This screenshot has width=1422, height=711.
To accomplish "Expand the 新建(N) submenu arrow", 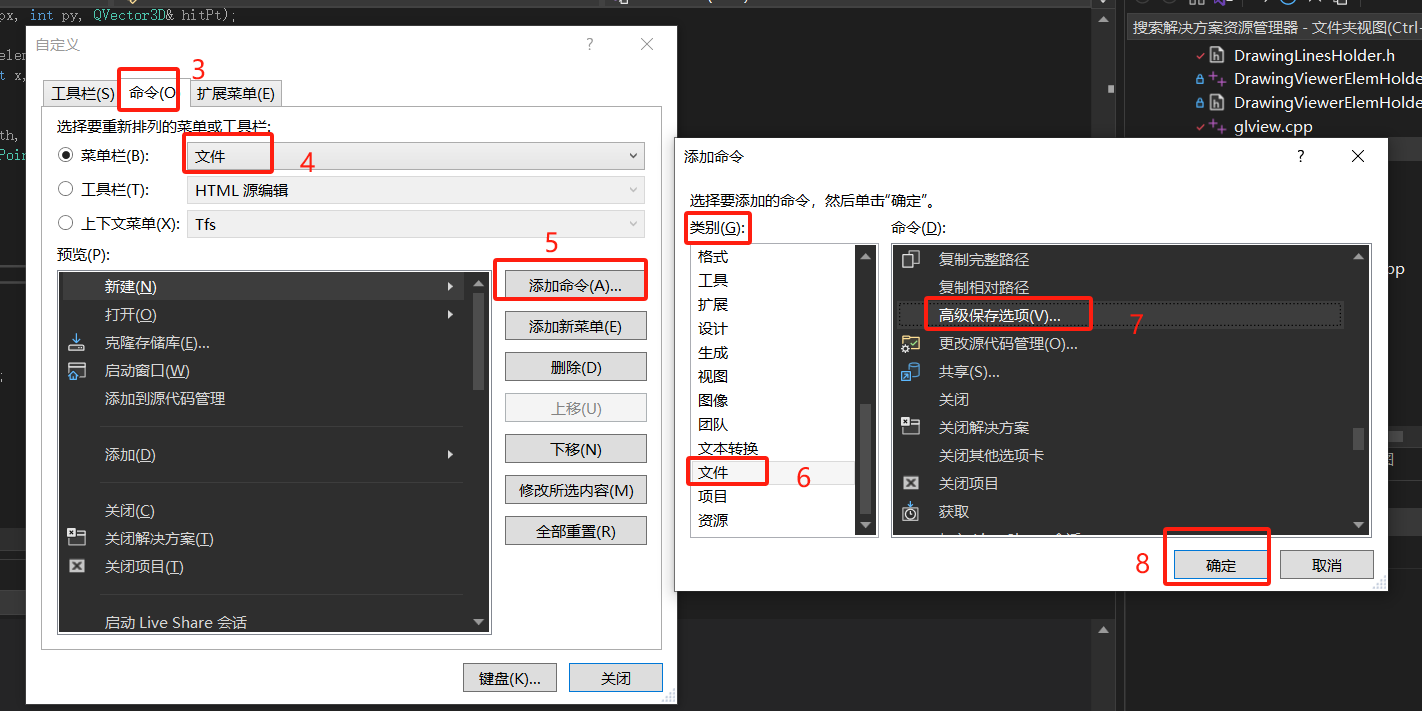I will pos(451,287).
